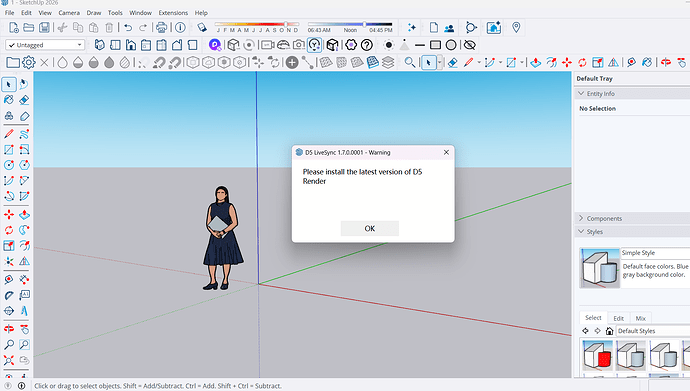690x391 pixels.
Task: Select the Paint Bucket tool in left toolbar
Action: 8,100
